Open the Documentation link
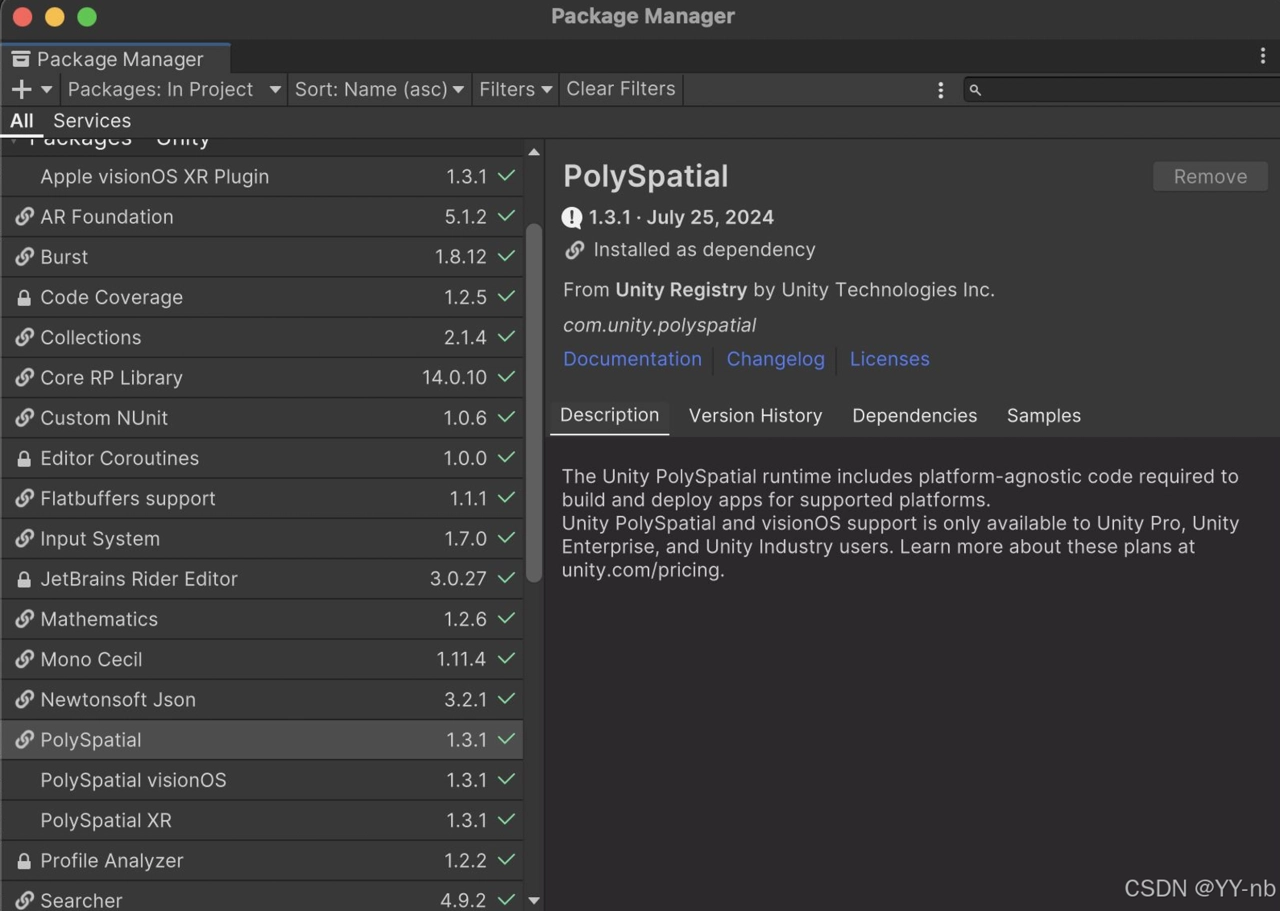 [x=632, y=359]
